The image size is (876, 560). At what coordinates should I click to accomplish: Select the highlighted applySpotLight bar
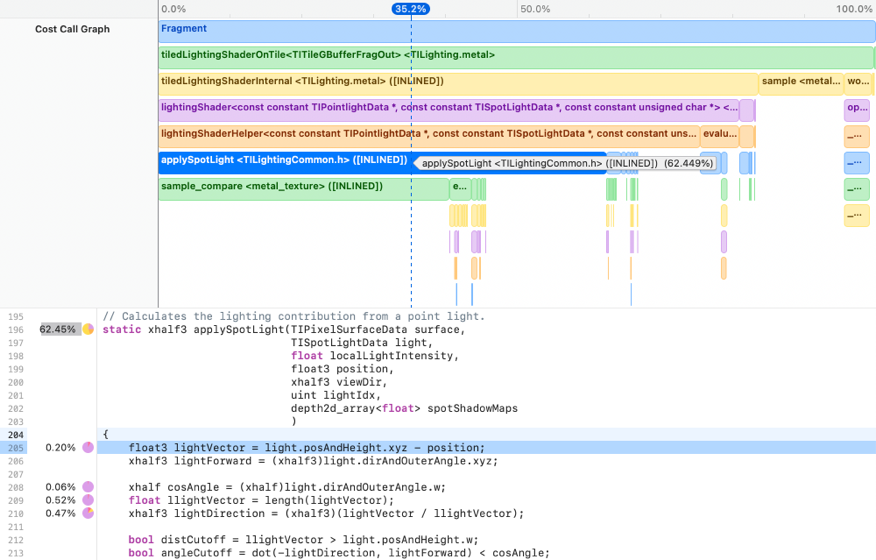[284, 160]
